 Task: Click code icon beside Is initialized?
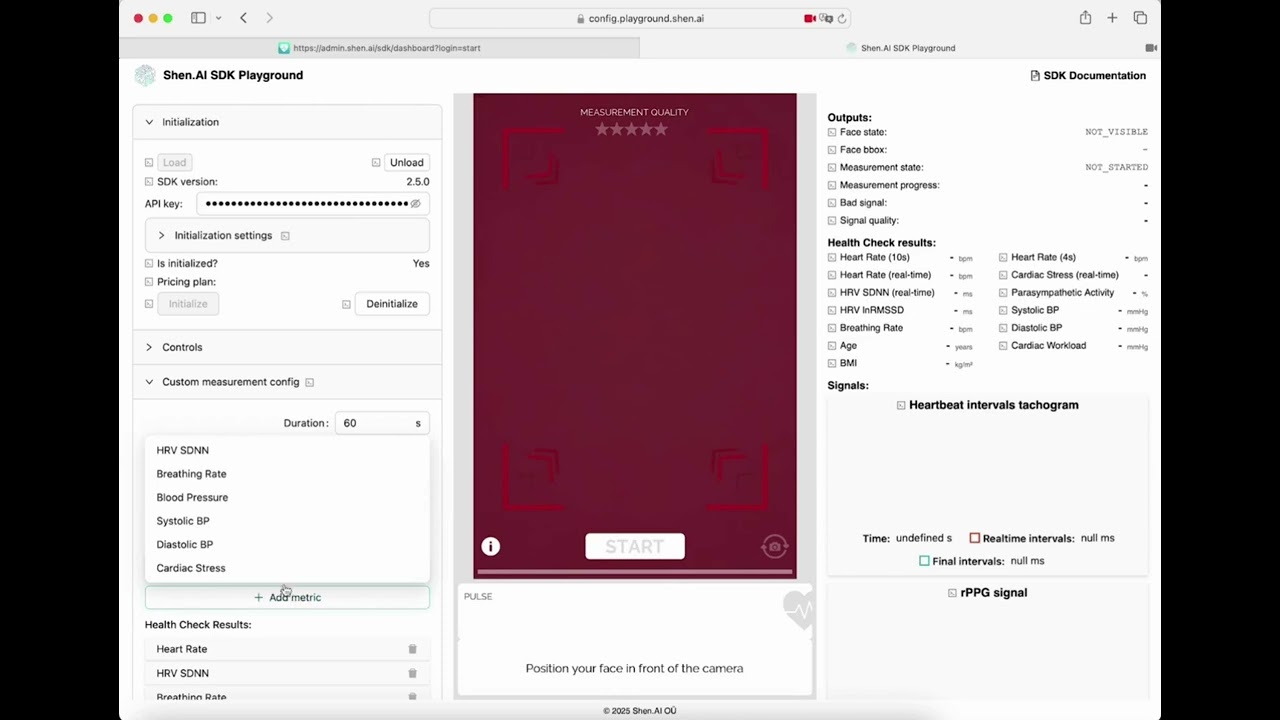(149, 264)
